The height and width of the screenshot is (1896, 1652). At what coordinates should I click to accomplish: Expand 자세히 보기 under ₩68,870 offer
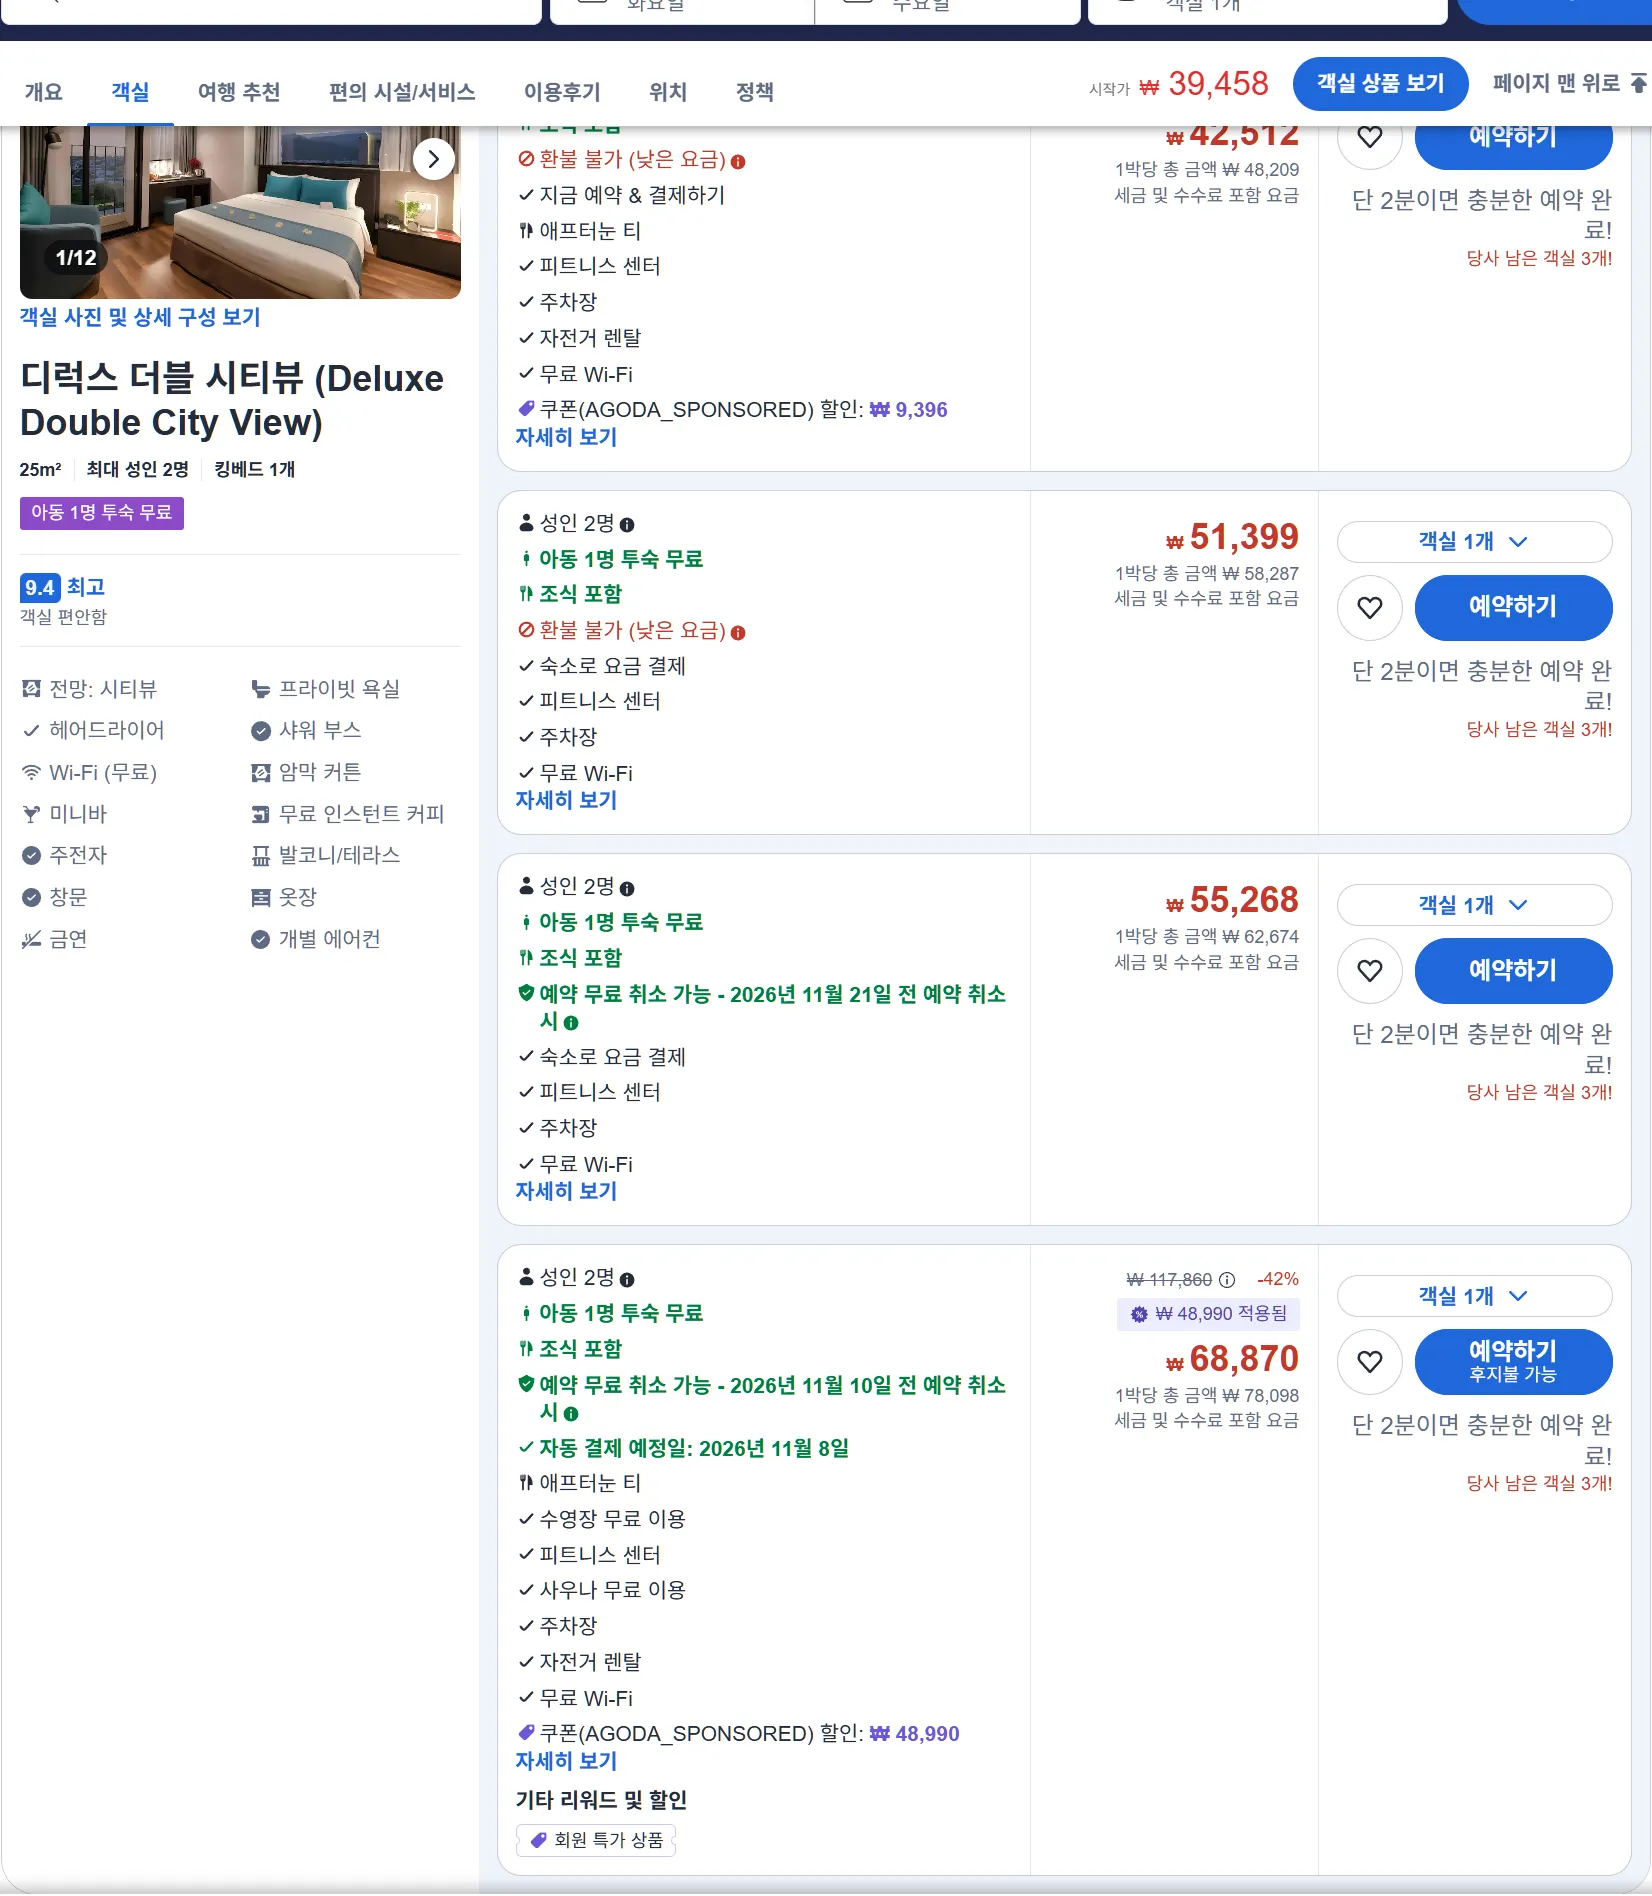click(x=566, y=1761)
